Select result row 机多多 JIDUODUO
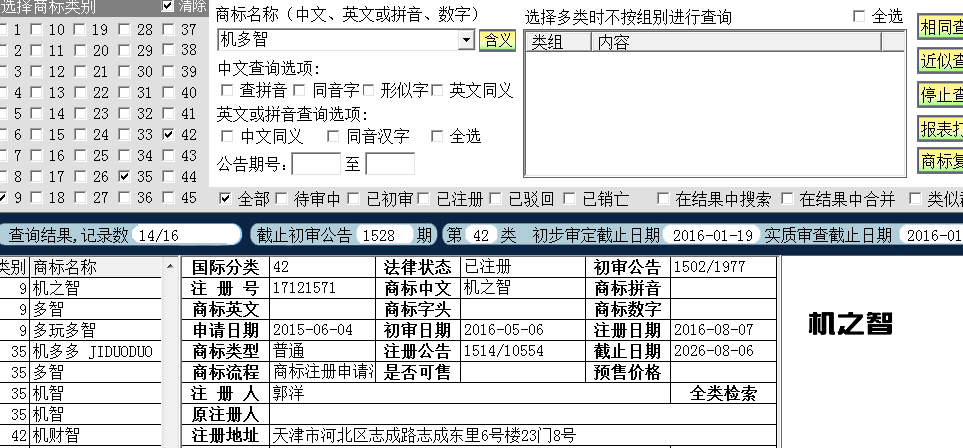 tap(96, 351)
